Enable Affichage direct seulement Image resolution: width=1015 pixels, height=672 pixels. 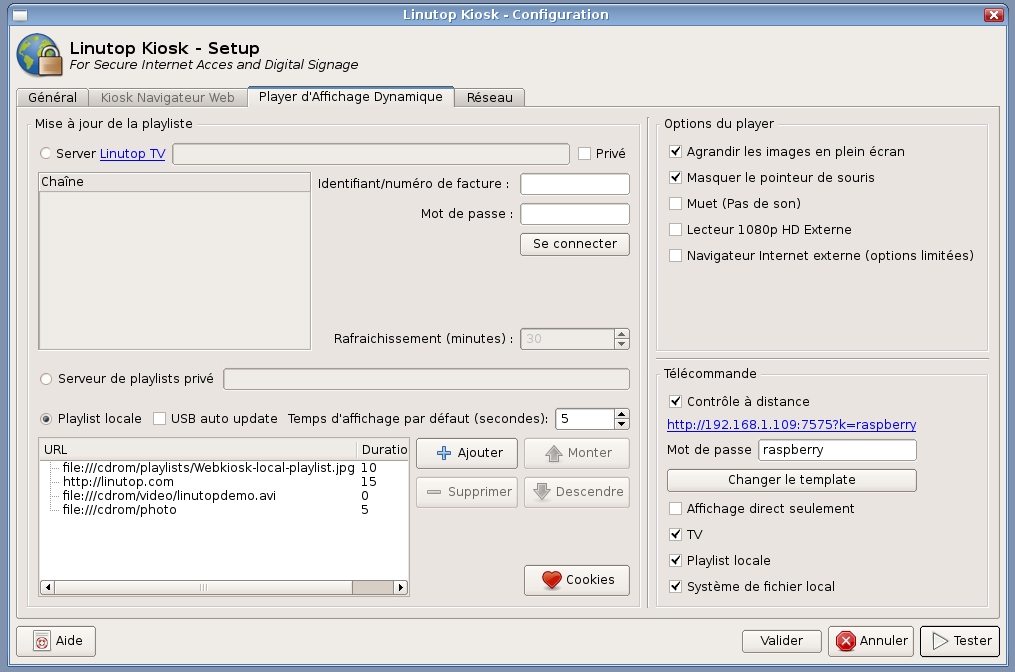coord(675,508)
